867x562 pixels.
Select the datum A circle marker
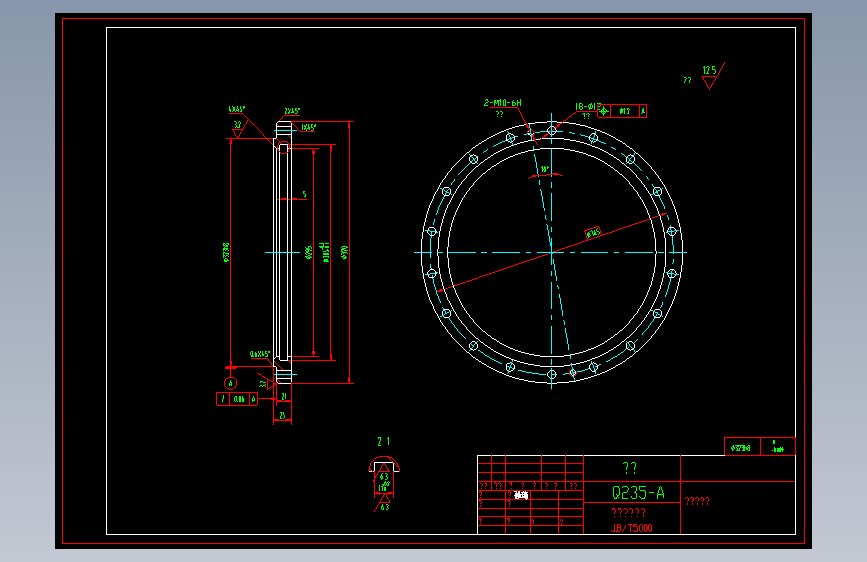(x=231, y=383)
